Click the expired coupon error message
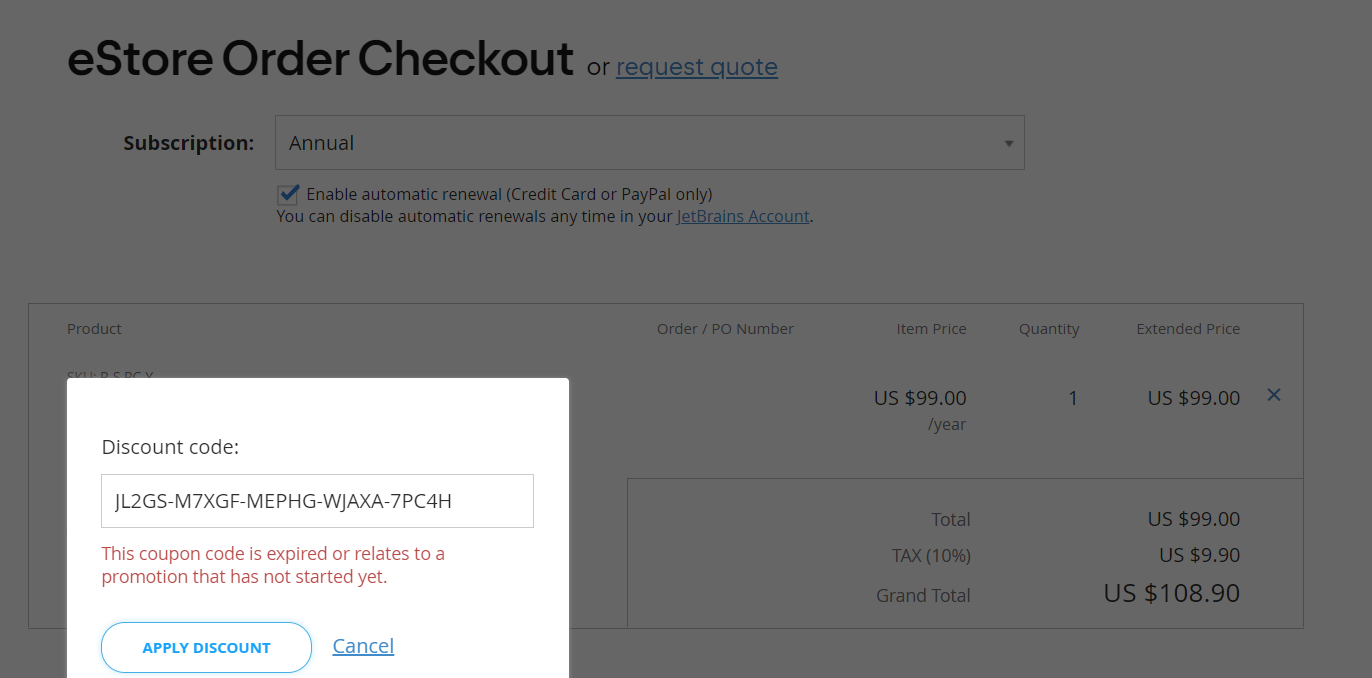This screenshot has width=1372, height=678. pyautogui.click(x=273, y=565)
